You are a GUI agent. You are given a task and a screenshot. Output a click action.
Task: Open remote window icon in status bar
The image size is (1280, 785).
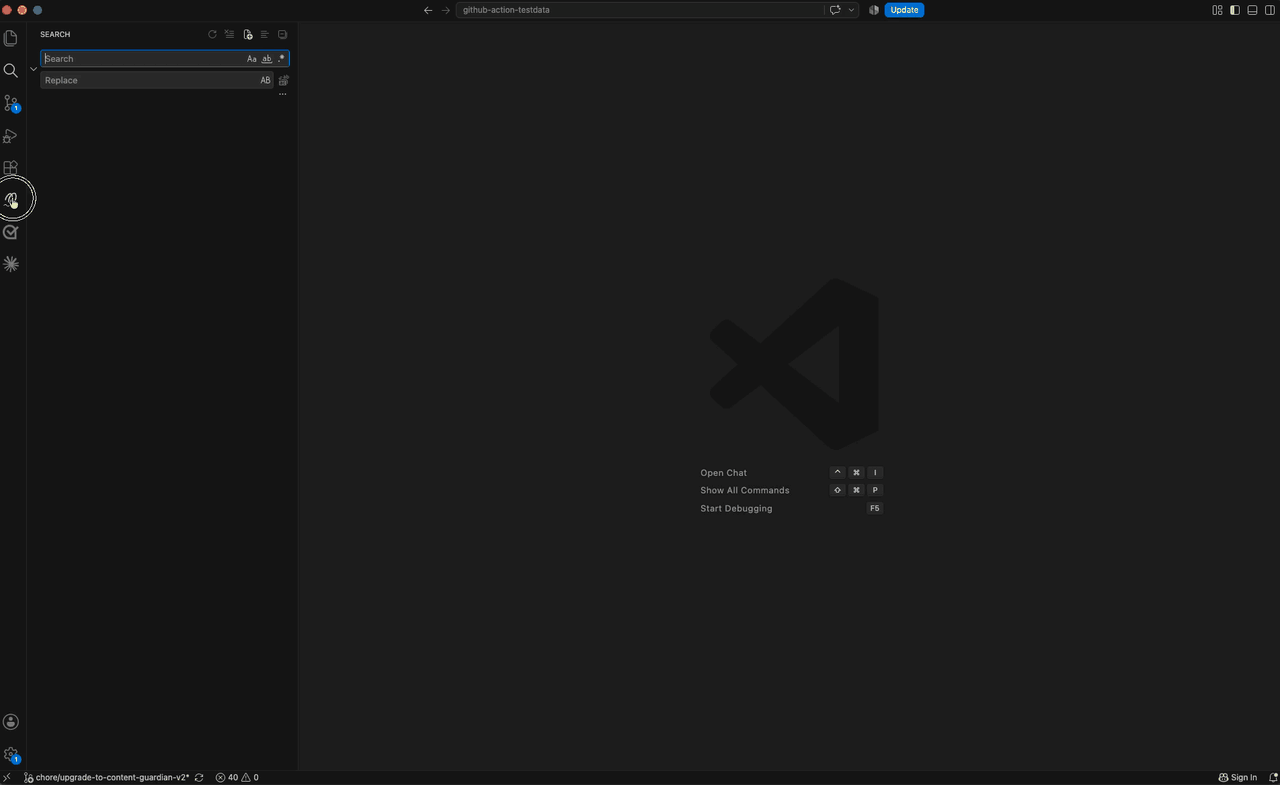click(x=7, y=777)
